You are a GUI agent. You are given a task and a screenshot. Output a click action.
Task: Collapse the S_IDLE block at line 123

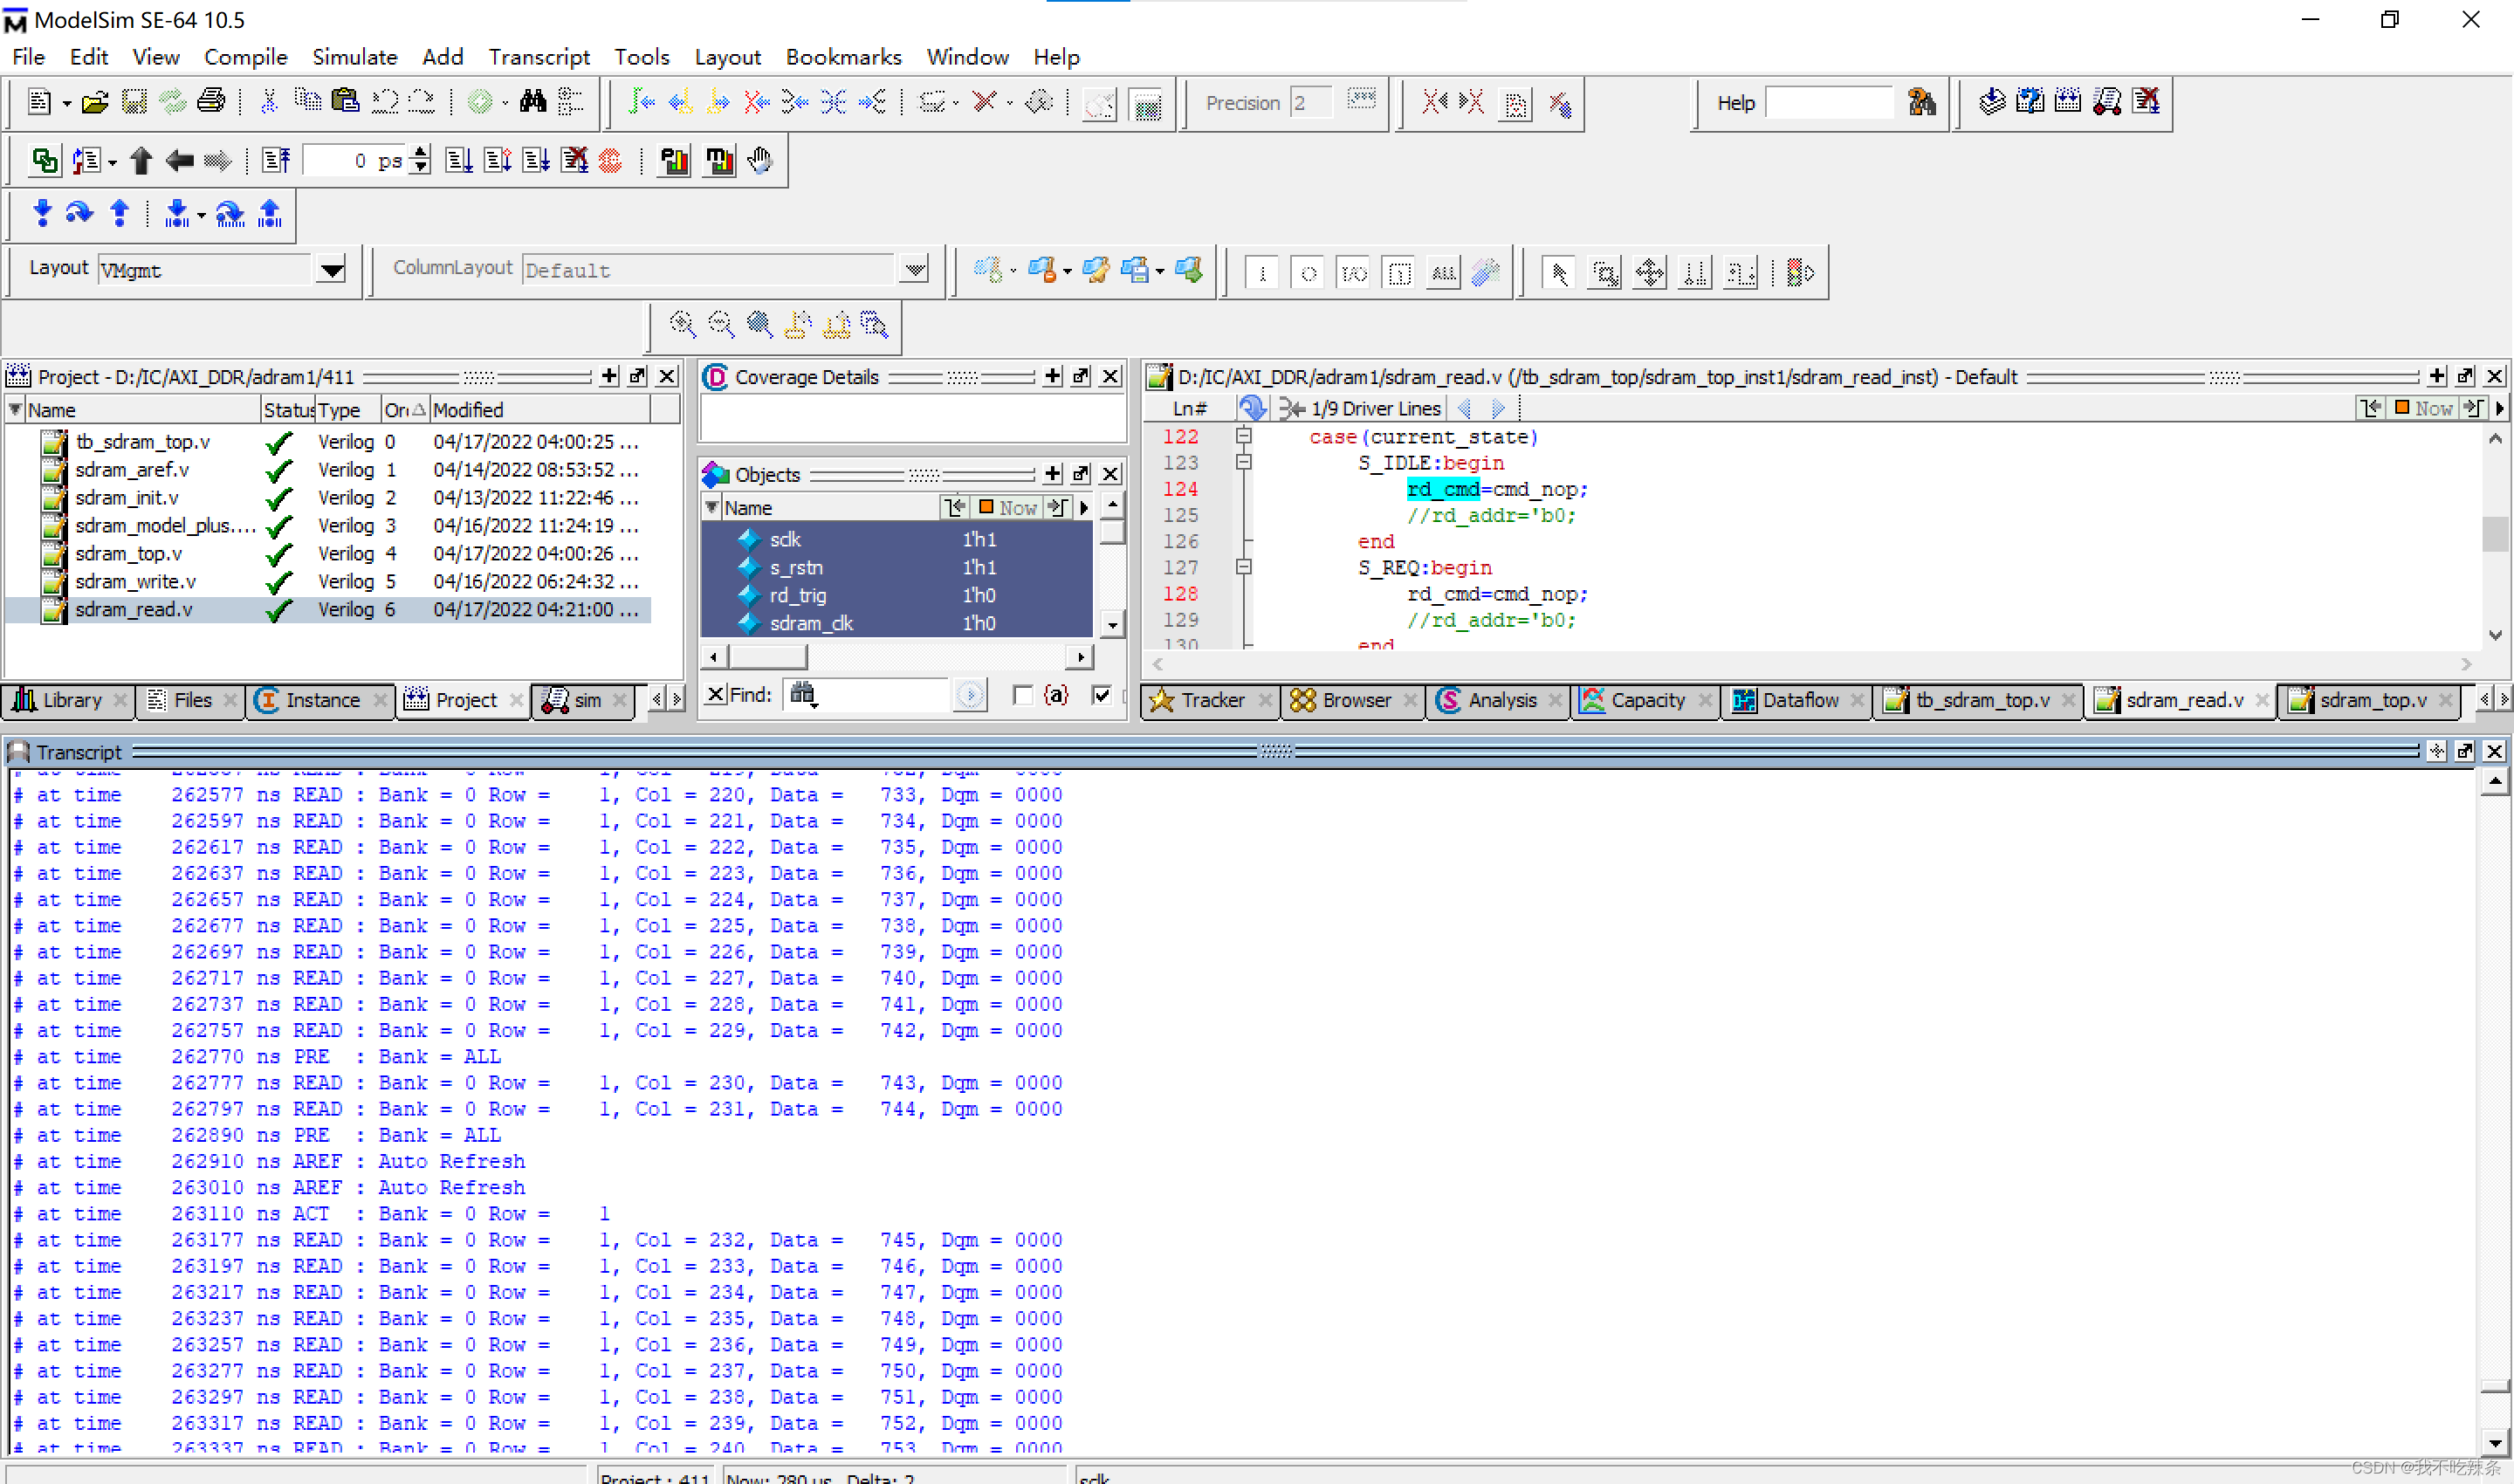(1244, 462)
